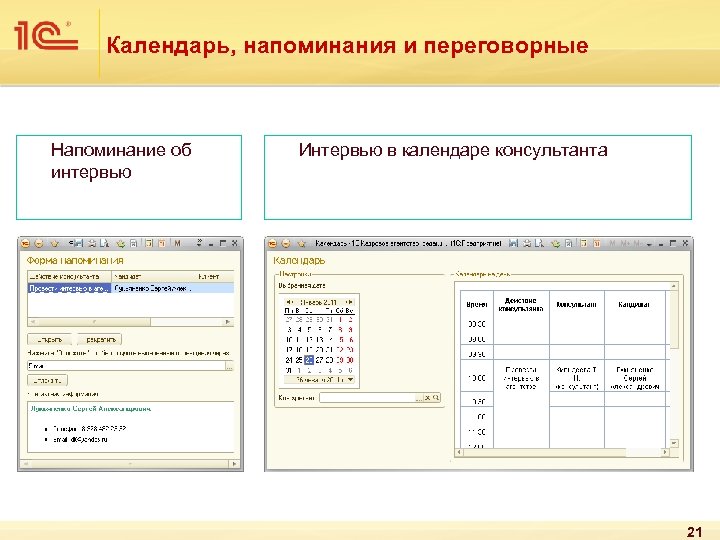Open the 1C main menu in Calendar window

point(272,243)
